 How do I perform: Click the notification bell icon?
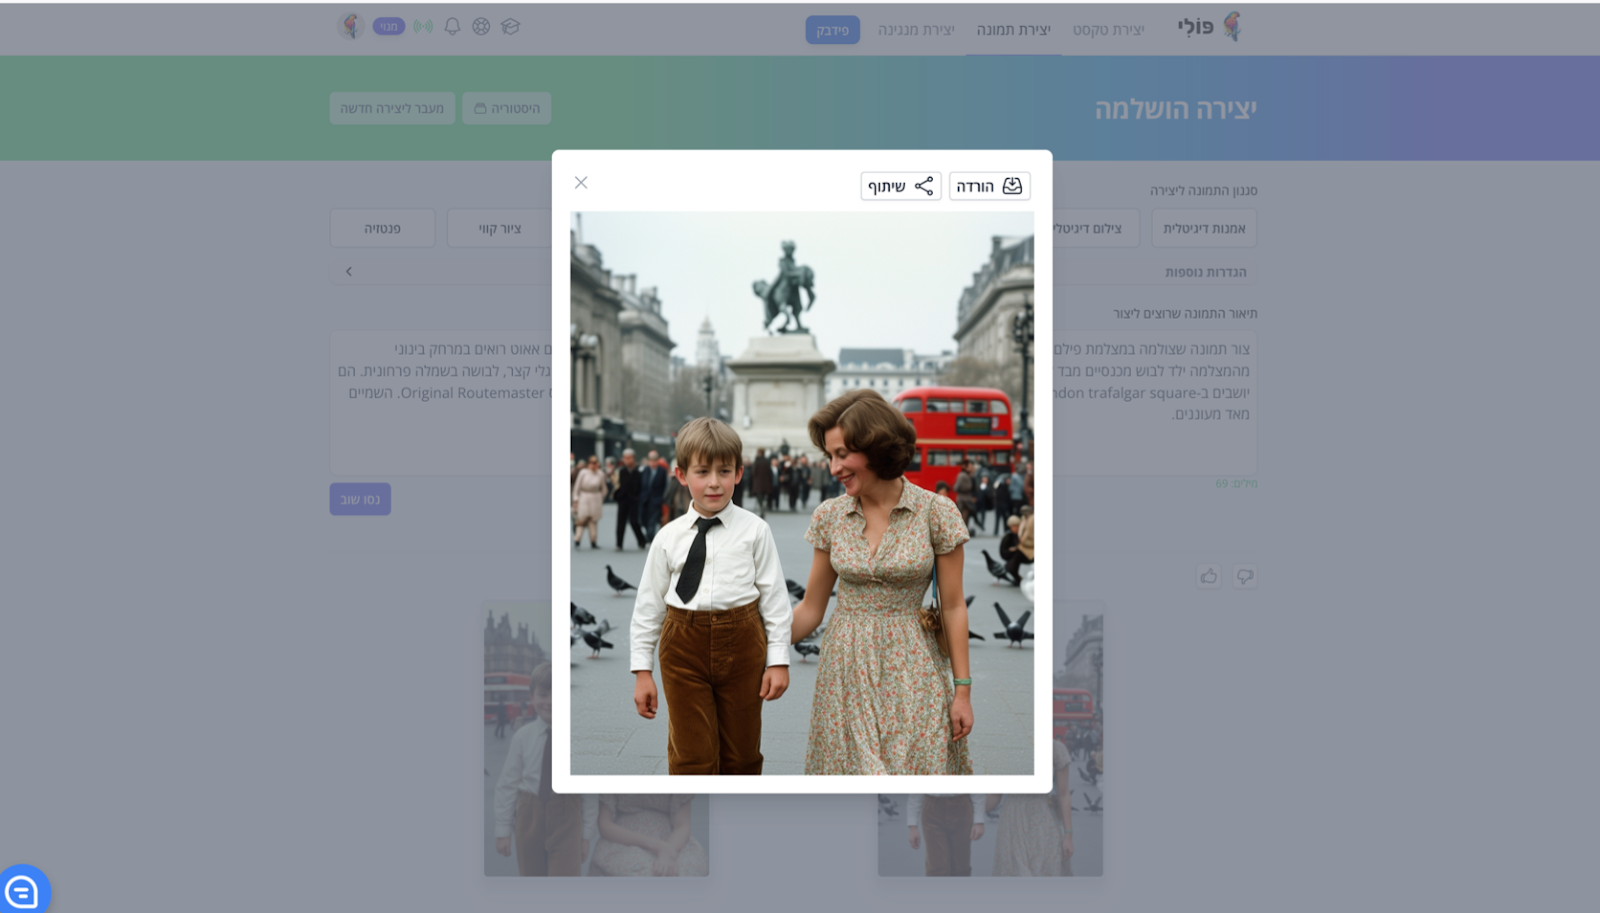point(452,27)
